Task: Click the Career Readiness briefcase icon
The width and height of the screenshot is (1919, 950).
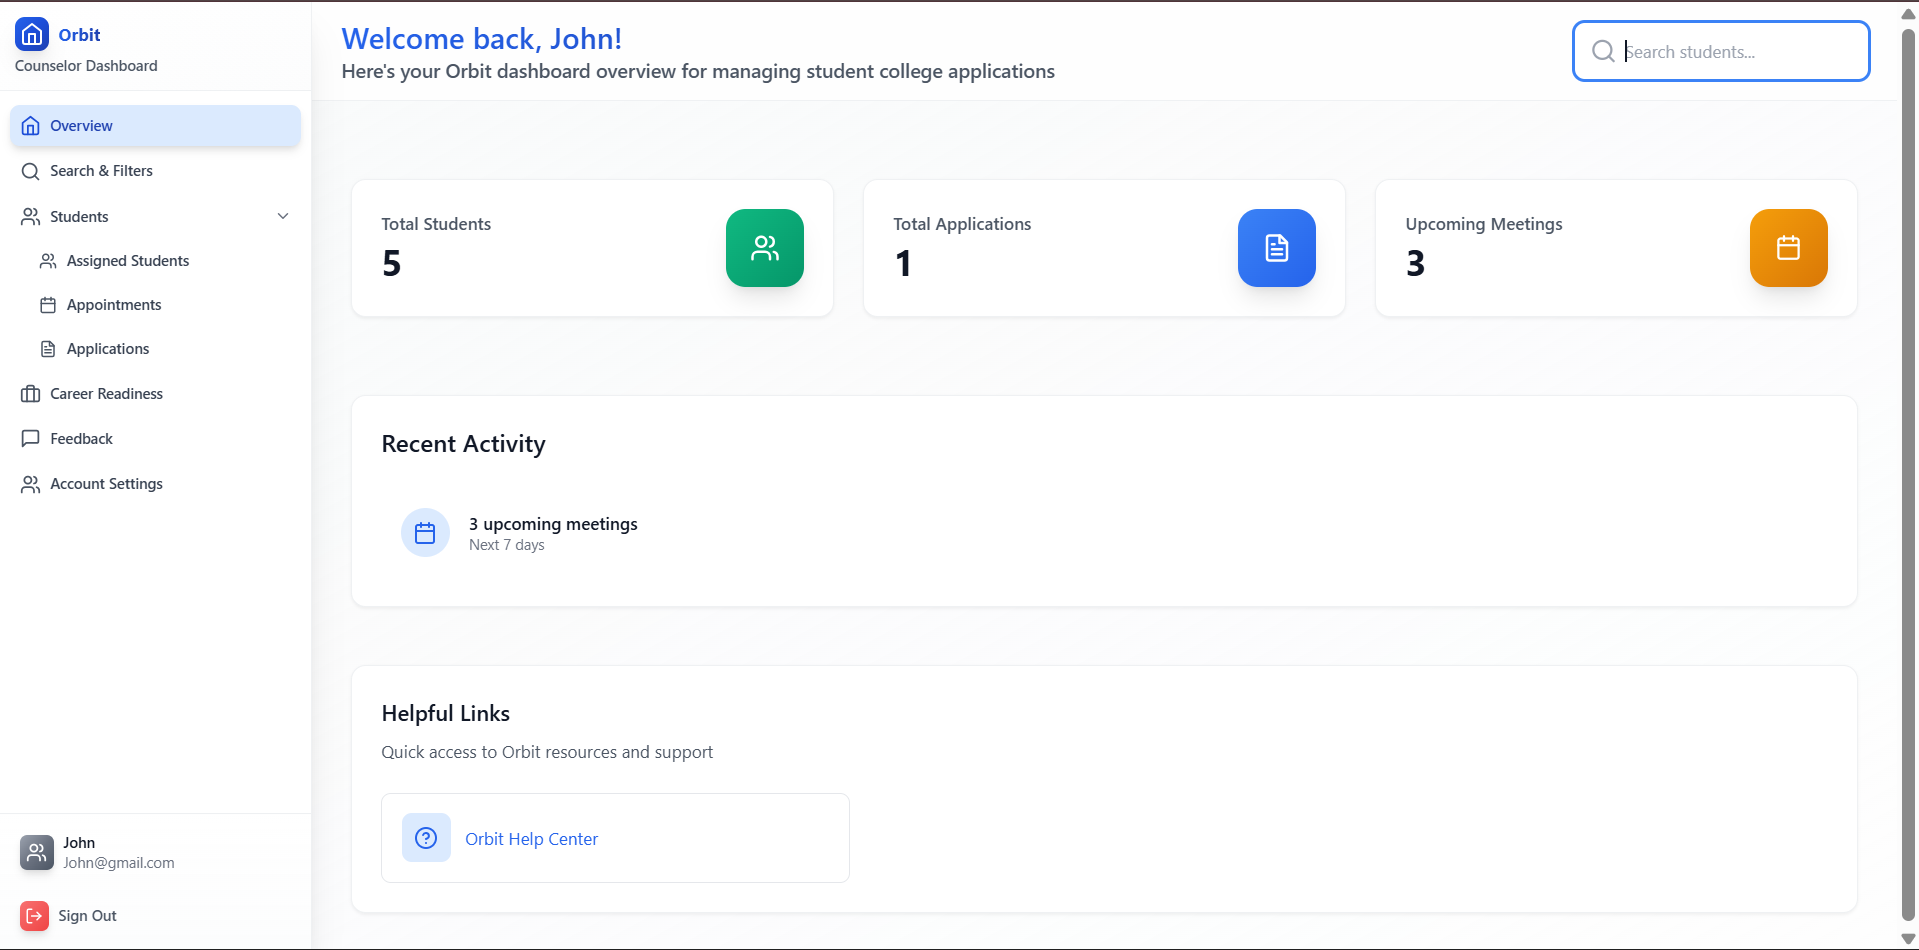Action: (31, 394)
